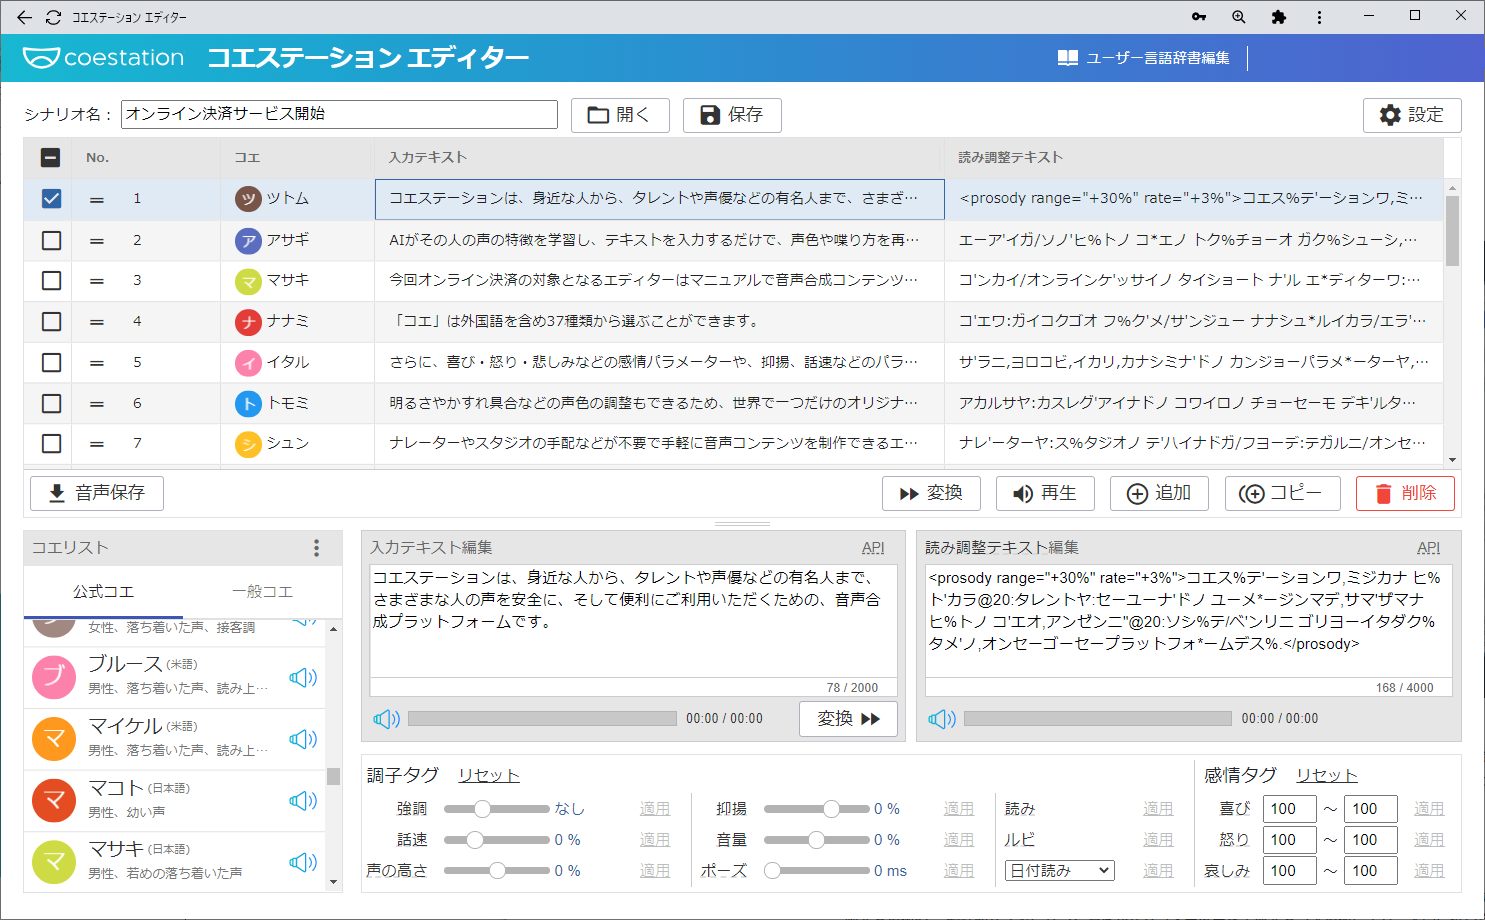Image resolution: width=1485 pixels, height=920 pixels.
Task: Switch to the 一般コエ tab
Action: (x=262, y=592)
